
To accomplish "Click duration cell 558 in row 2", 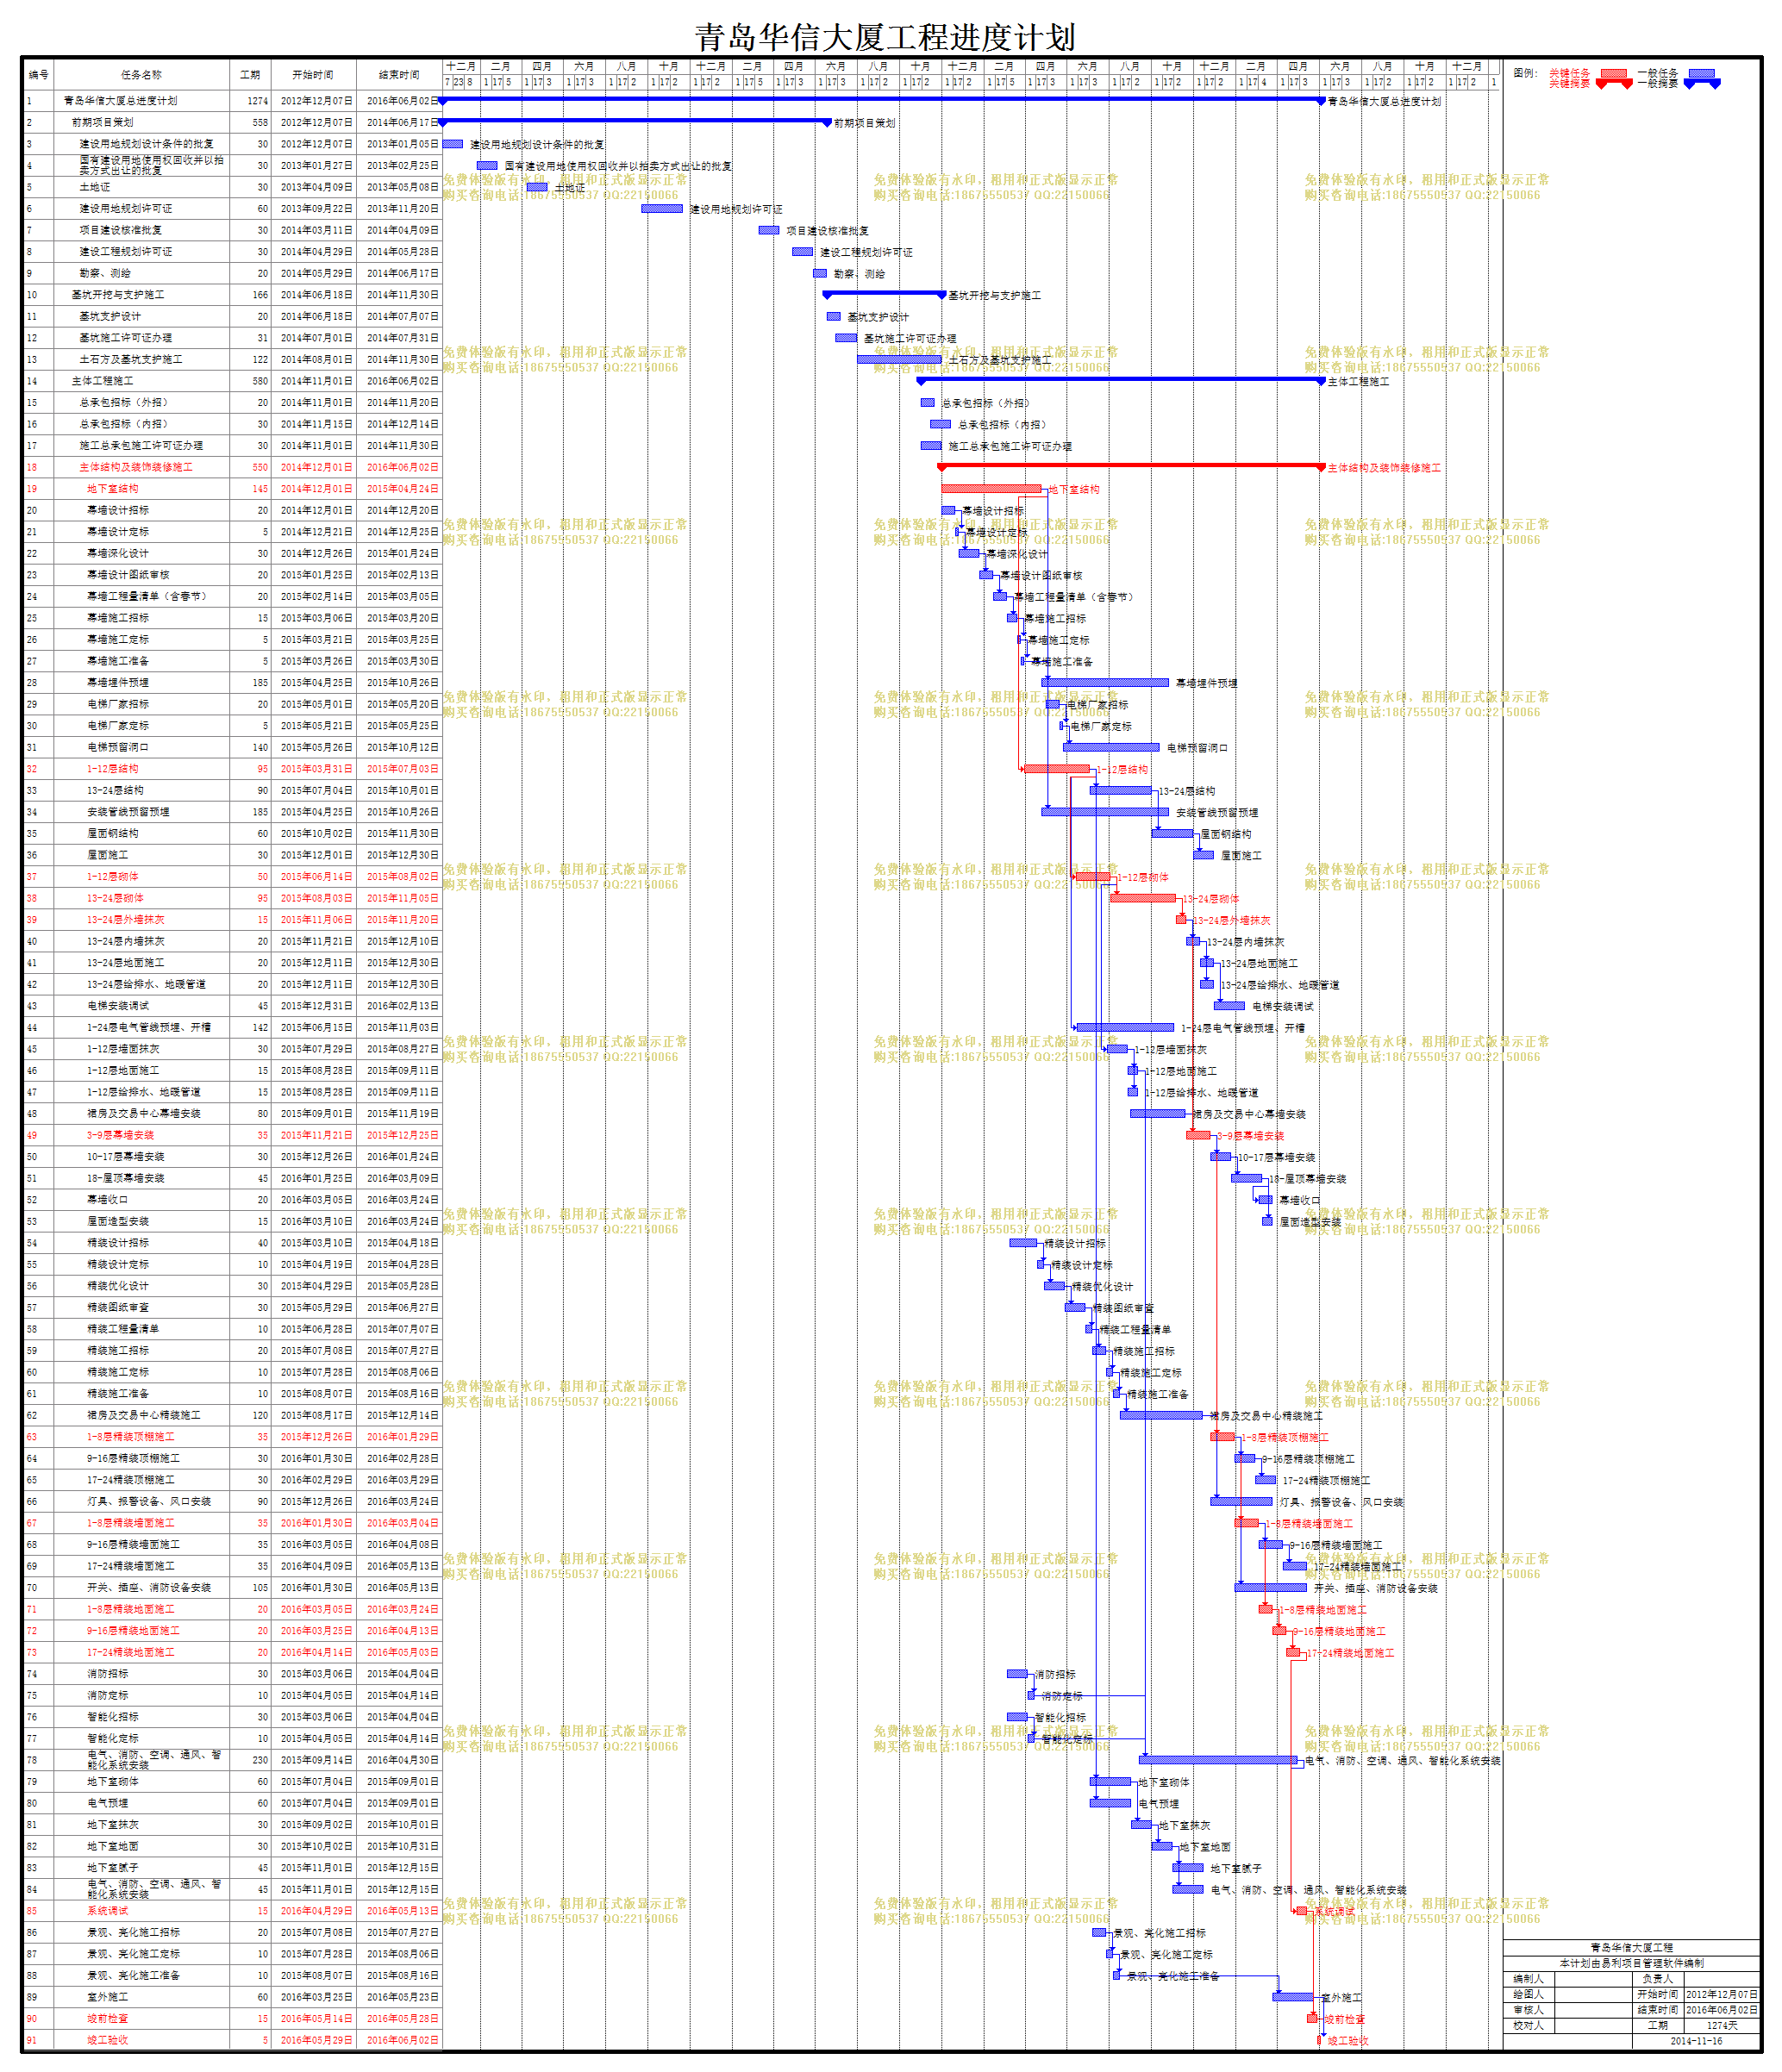I will point(260,123).
